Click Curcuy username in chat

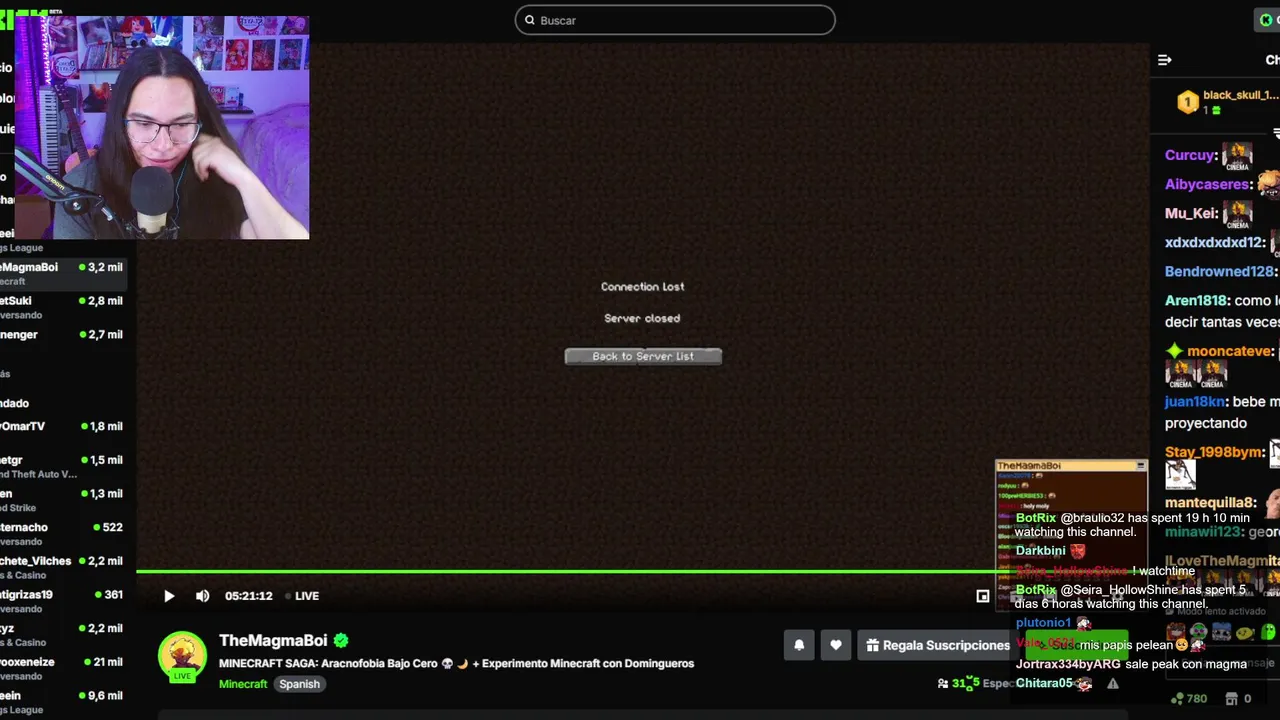[1190, 155]
